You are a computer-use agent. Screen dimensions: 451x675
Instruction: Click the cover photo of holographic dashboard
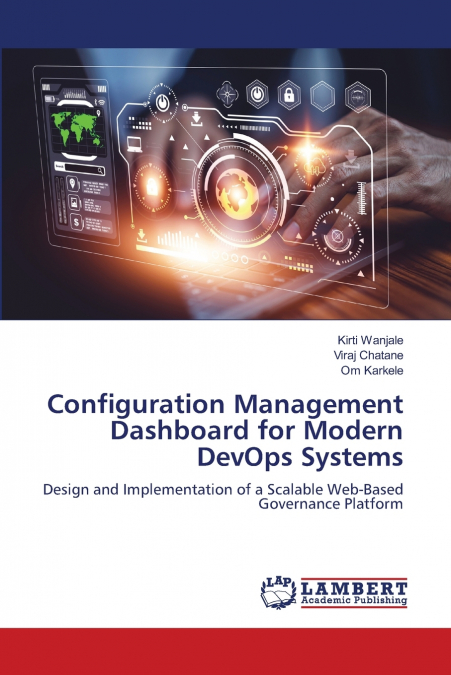point(226,184)
